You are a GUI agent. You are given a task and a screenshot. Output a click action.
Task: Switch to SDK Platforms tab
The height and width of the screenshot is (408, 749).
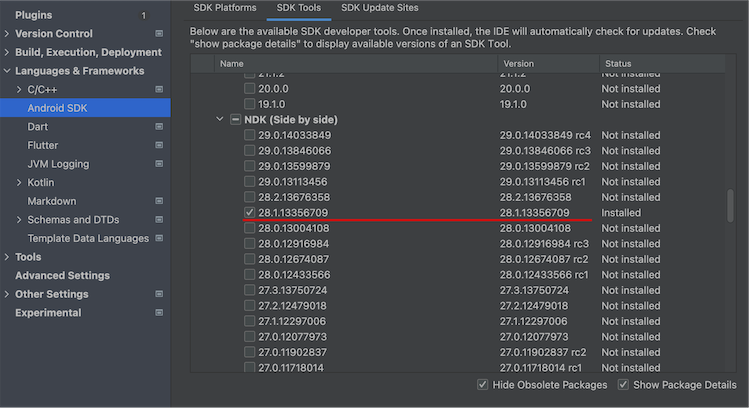(x=225, y=8)
